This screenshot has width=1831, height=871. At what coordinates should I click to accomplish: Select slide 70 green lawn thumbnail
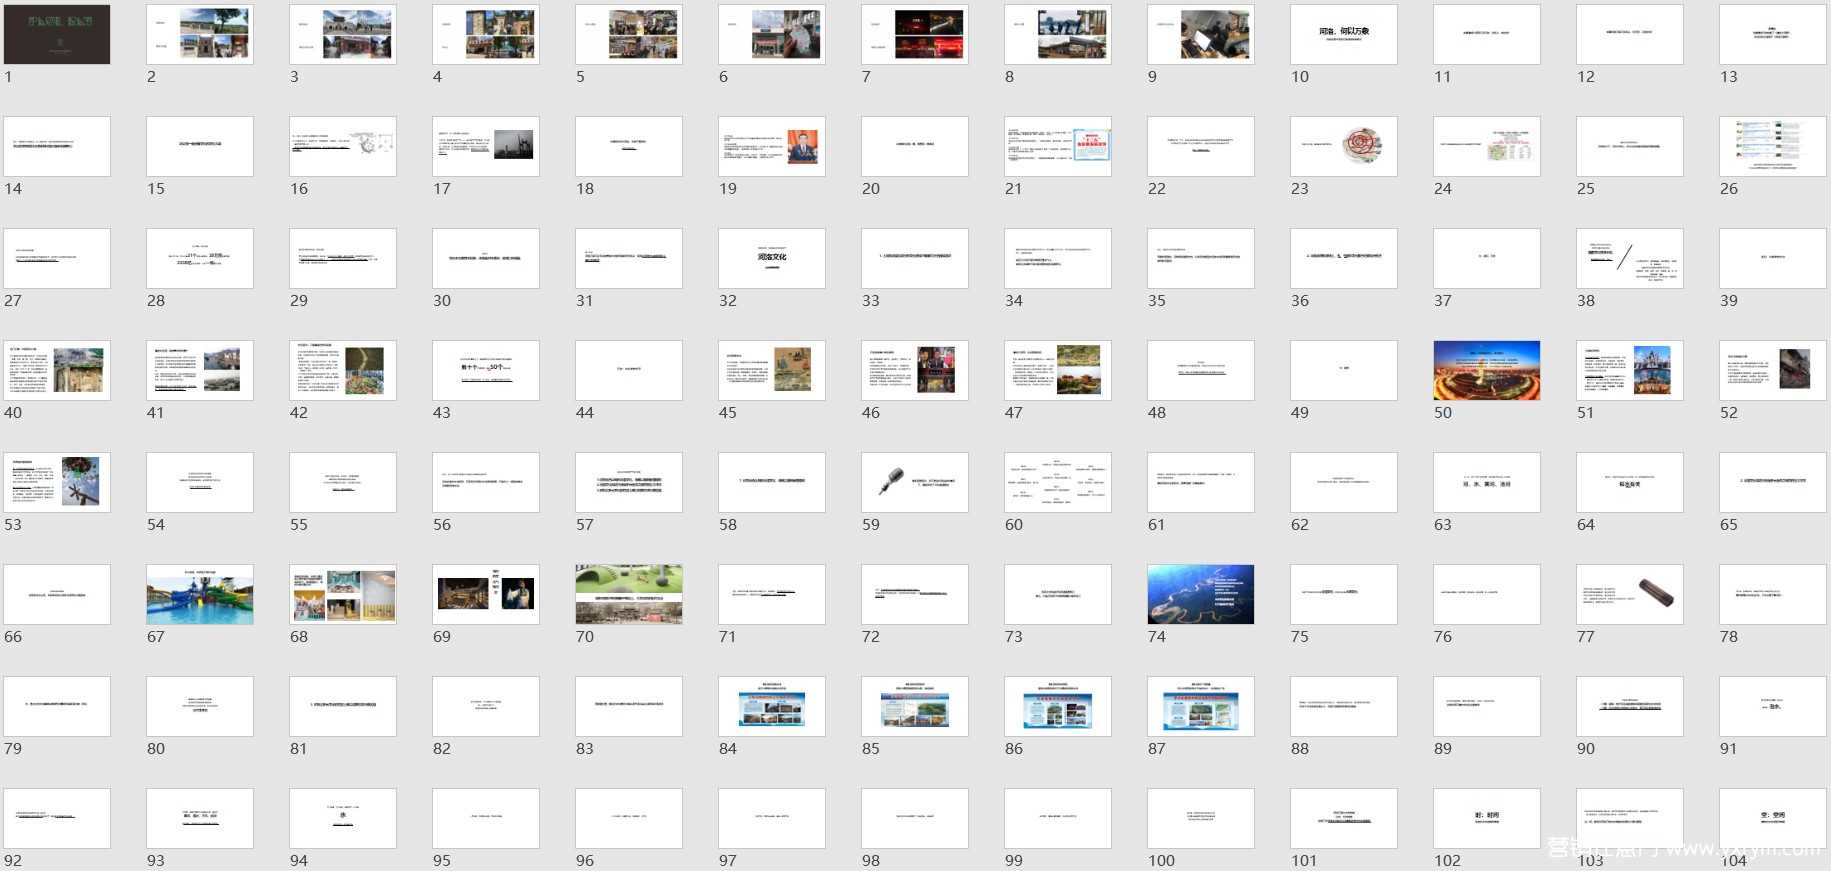click(629, 594)
